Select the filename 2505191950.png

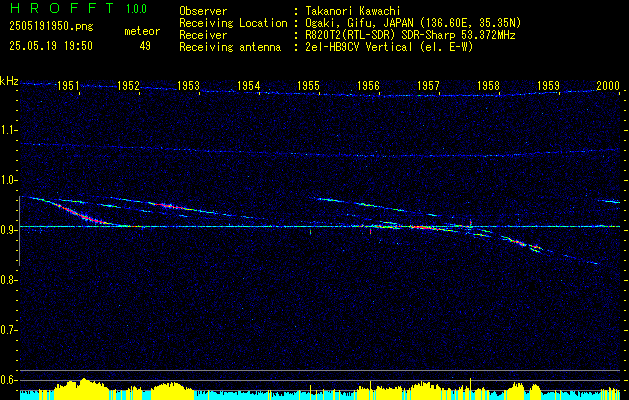tap(51, 26)
